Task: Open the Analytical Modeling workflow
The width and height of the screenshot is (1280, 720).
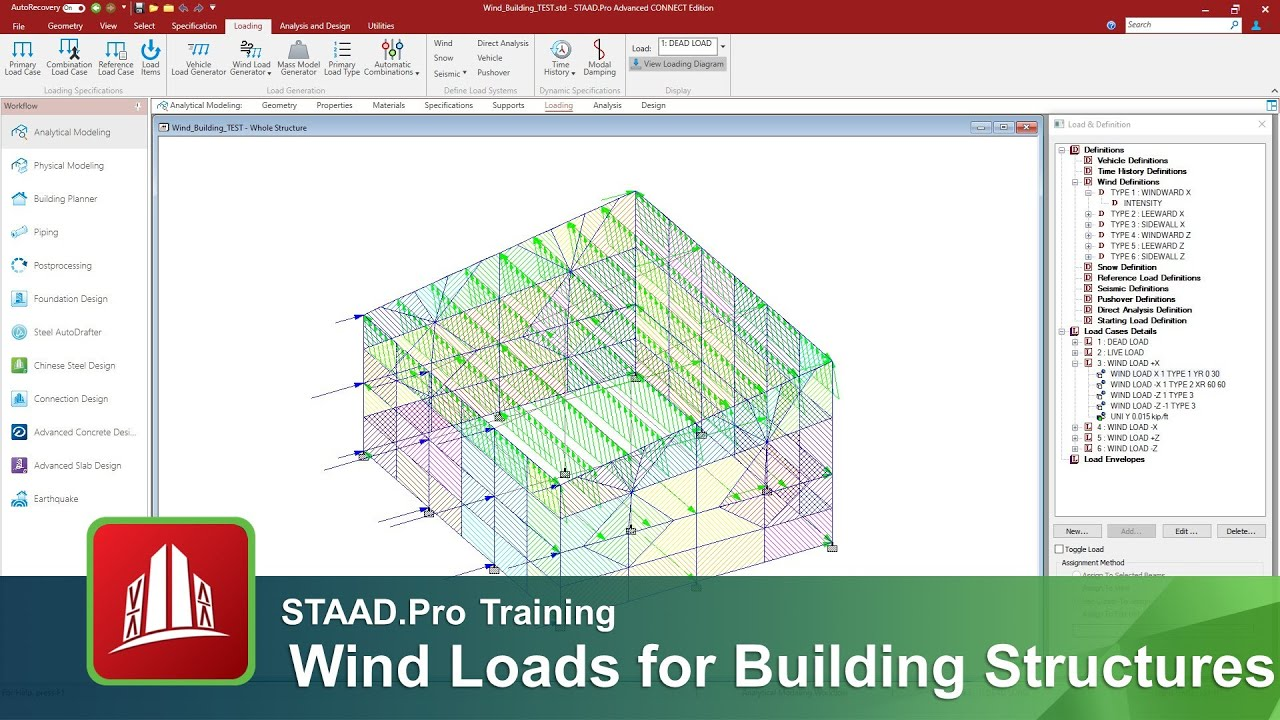Action: coord(74,132)
